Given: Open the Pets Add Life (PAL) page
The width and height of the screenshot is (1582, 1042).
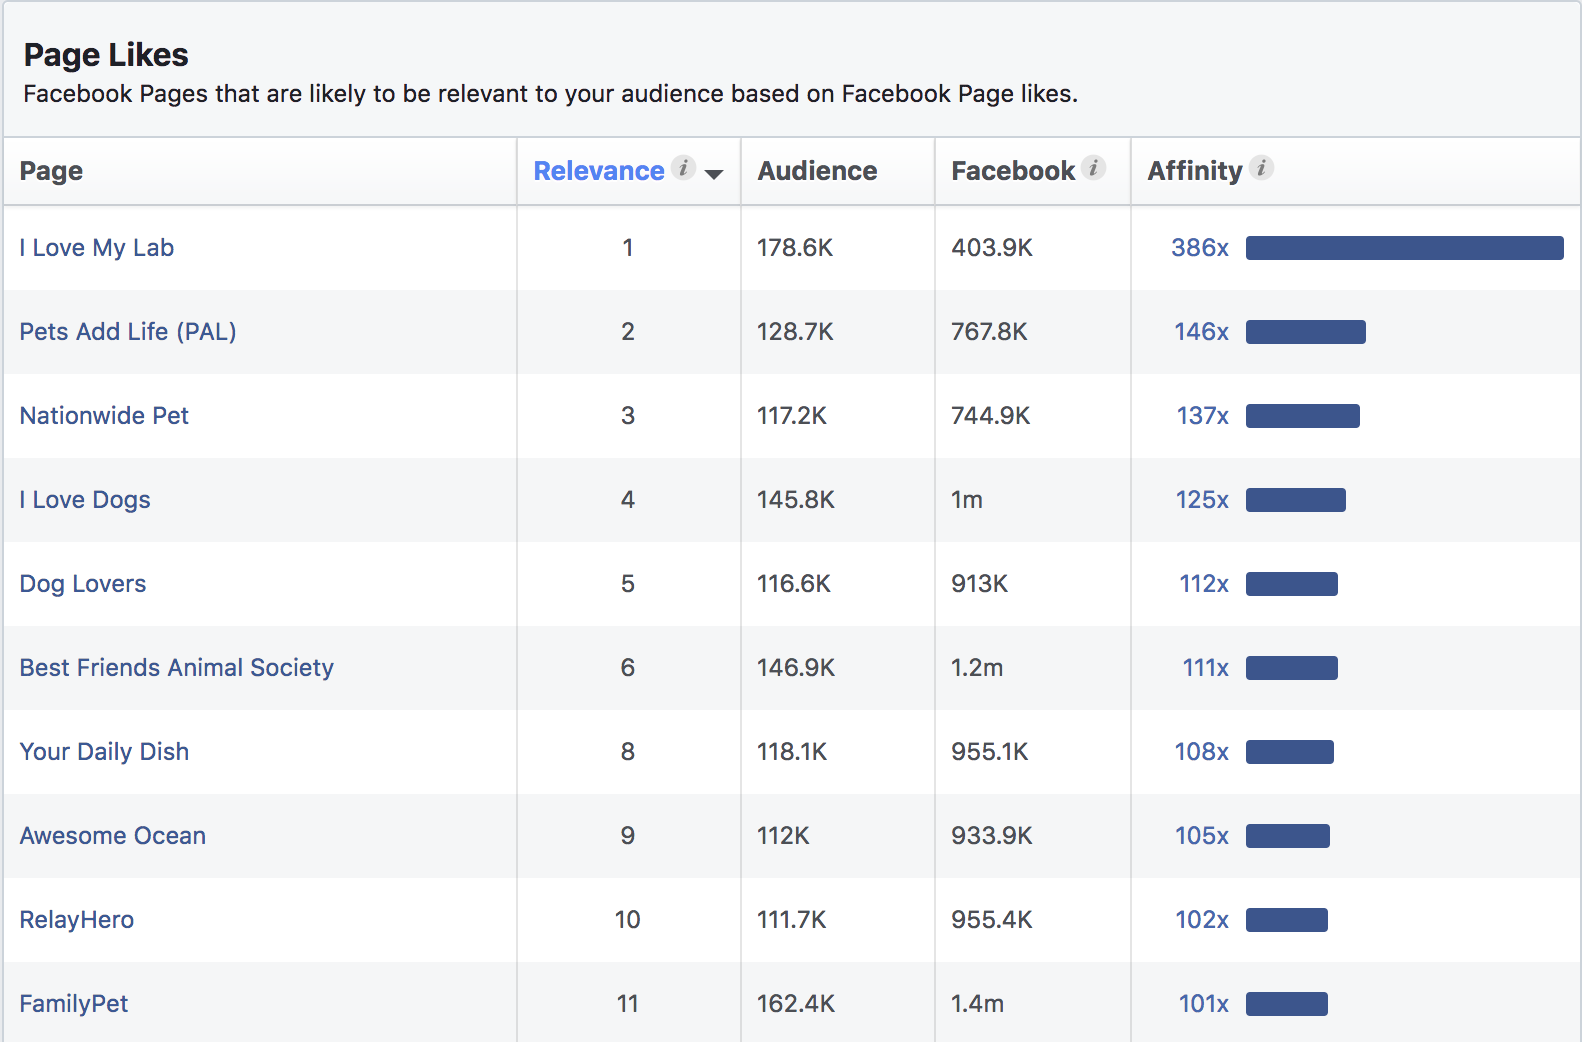Looking at the screenshot, I should point(128,332).
